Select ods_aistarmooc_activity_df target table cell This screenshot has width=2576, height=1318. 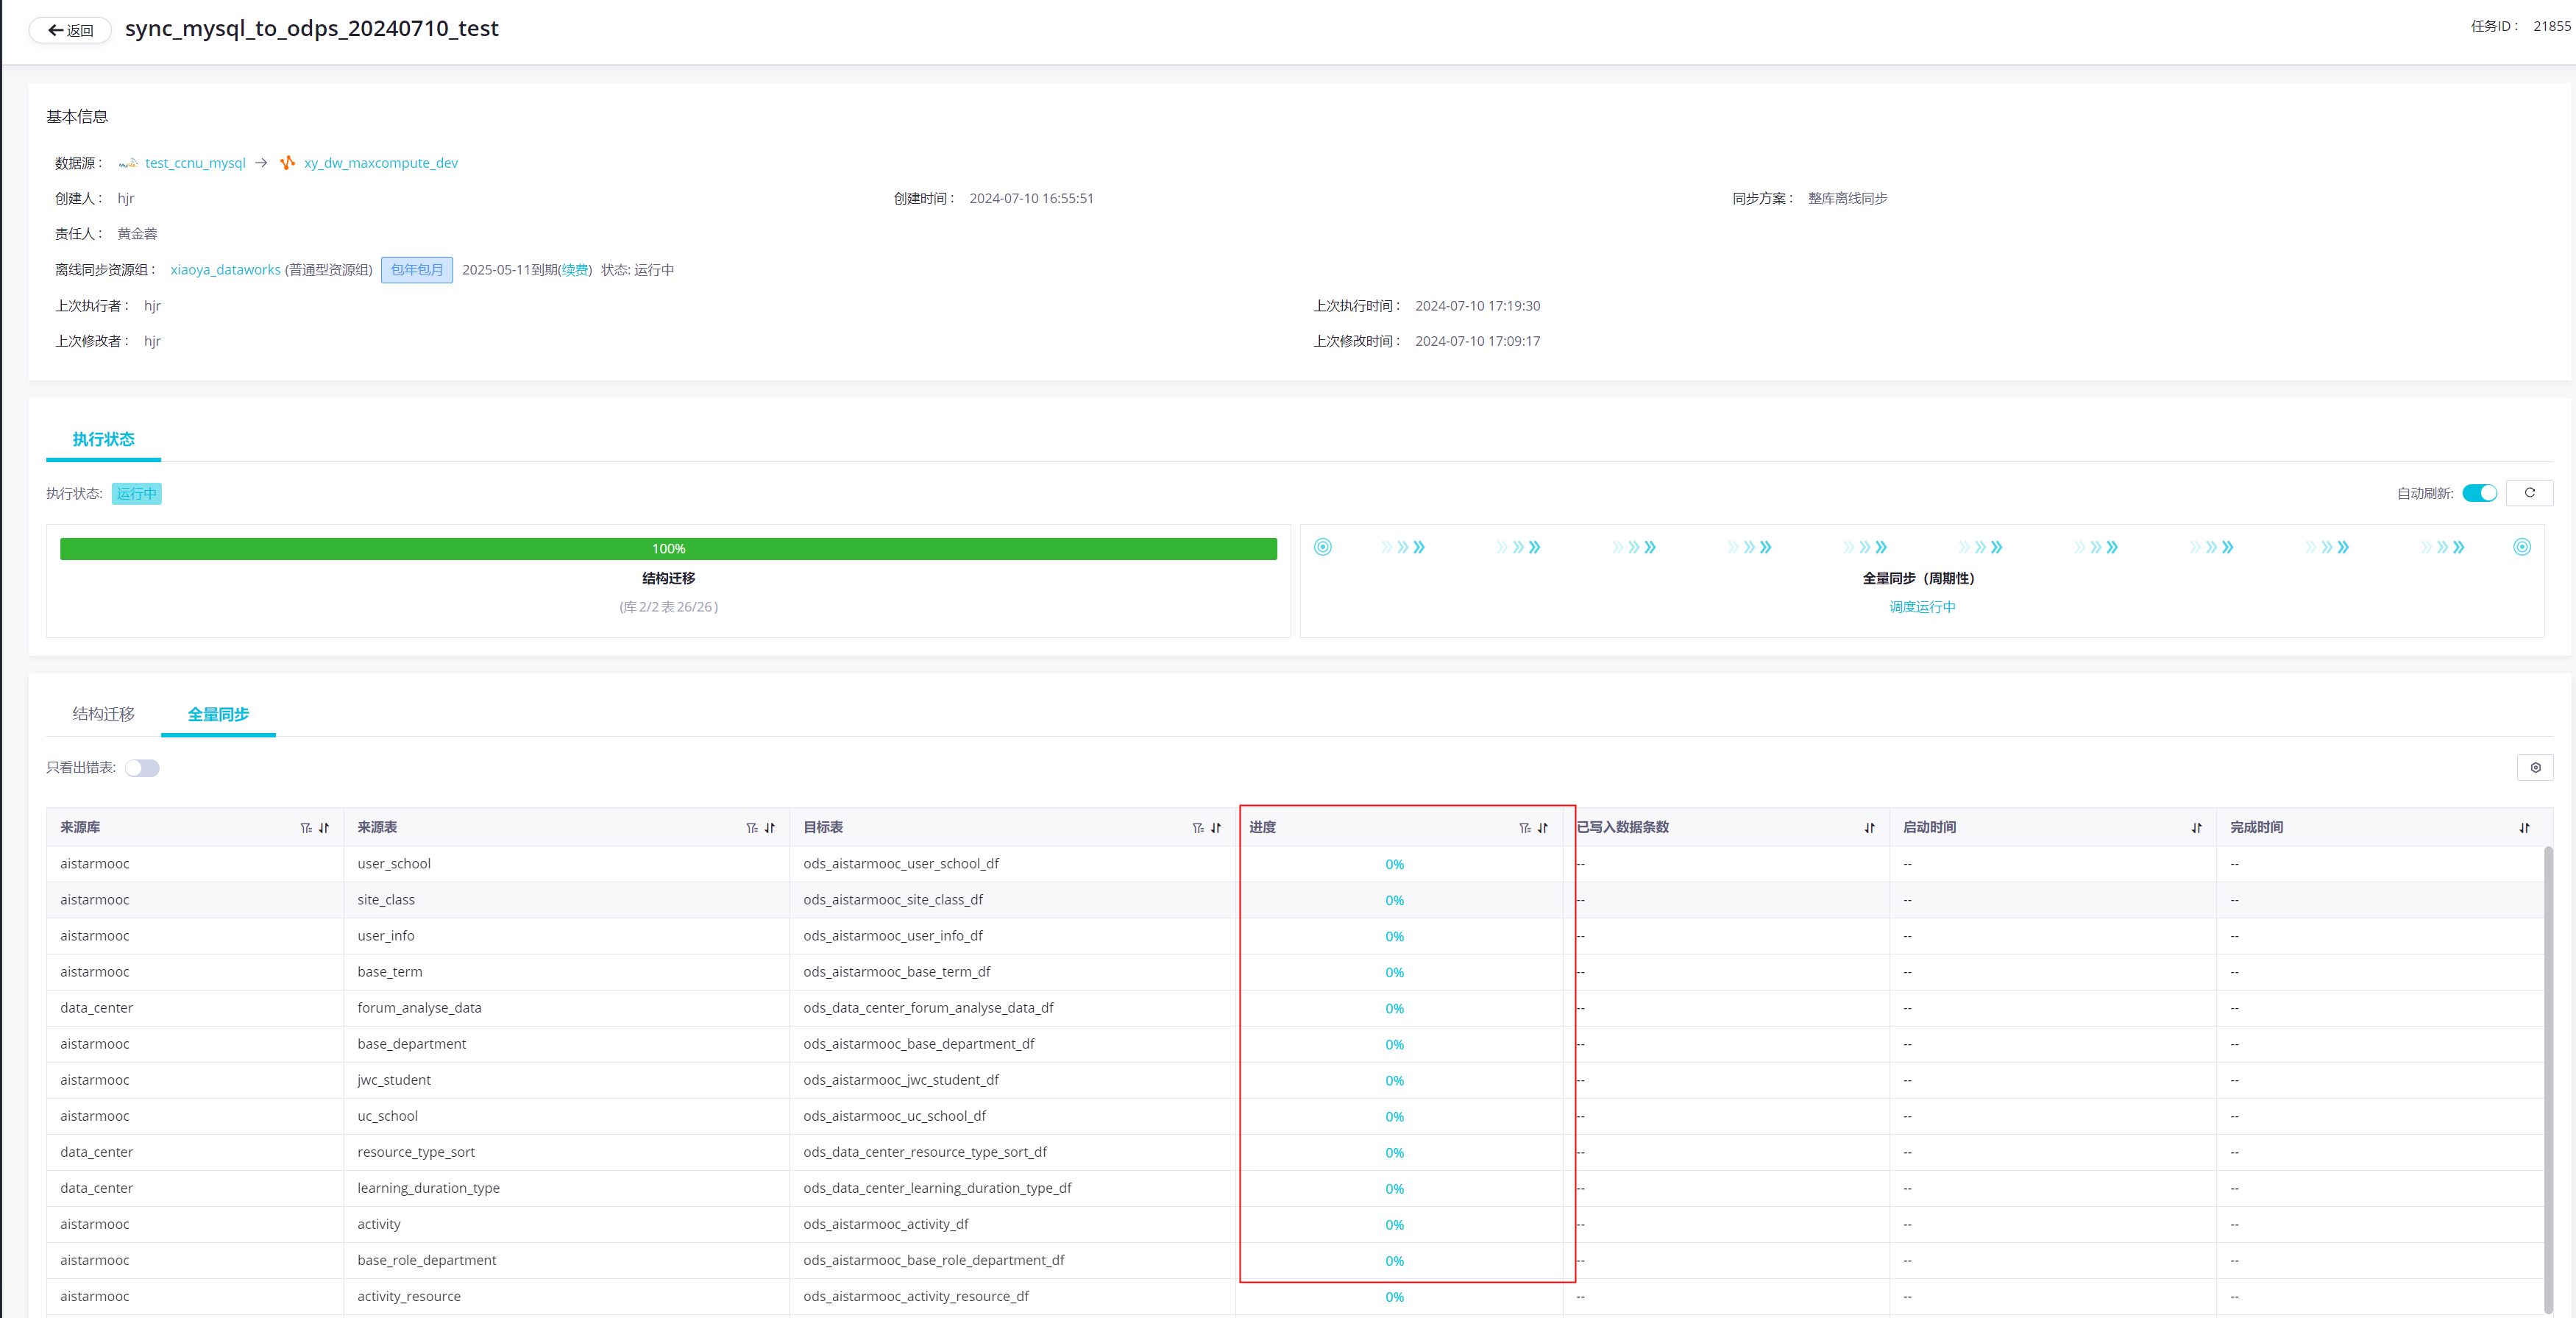click(1012, 1224)
